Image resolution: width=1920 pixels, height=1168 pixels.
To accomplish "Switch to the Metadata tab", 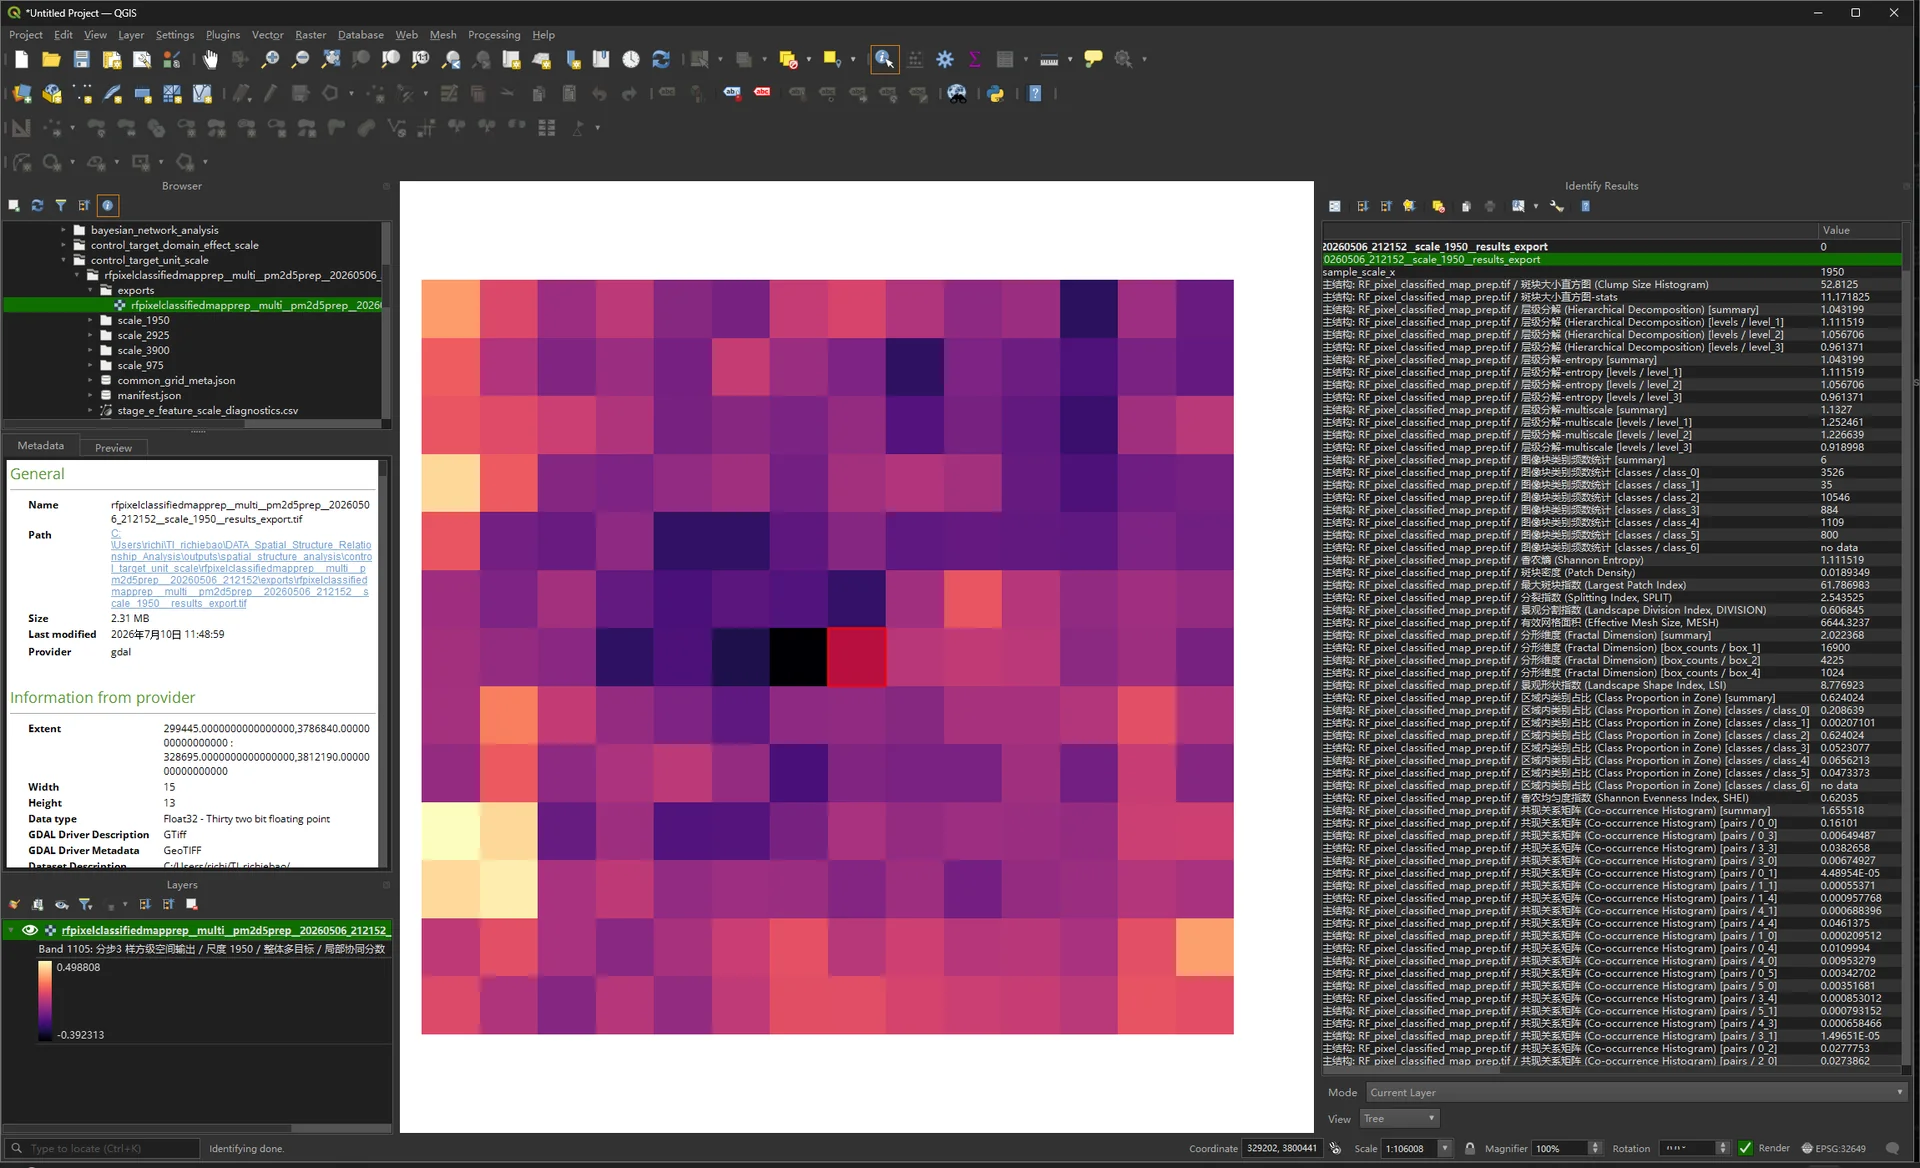I will 41,446.
